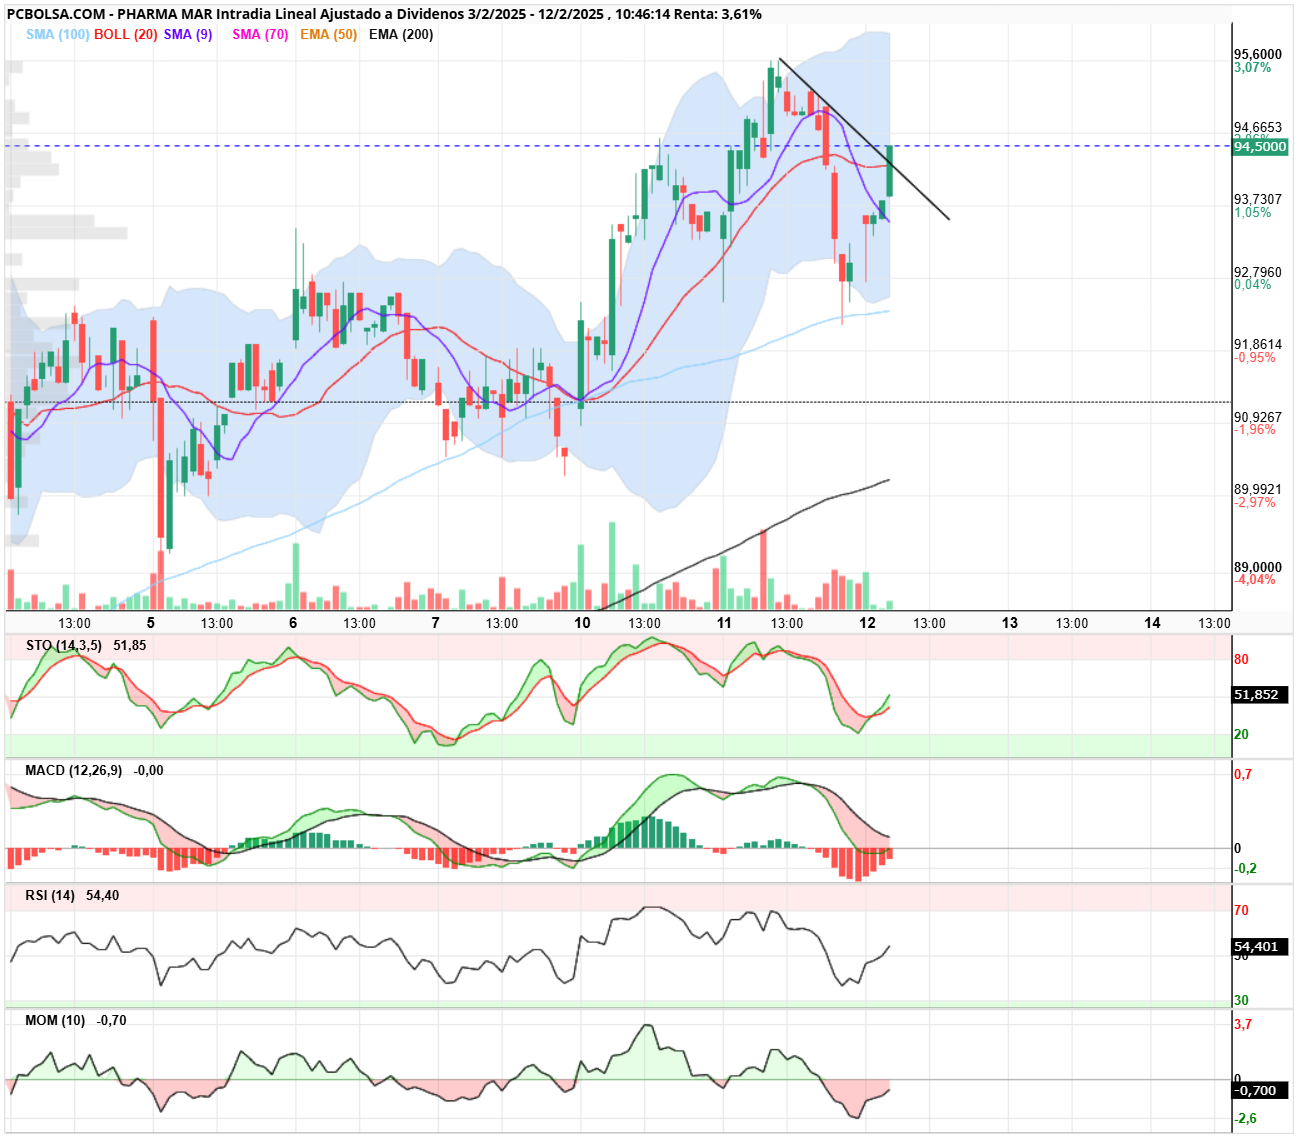Click the RSI (14) indicator label
Screen dimensions: 1298x1138
point(50,895)
